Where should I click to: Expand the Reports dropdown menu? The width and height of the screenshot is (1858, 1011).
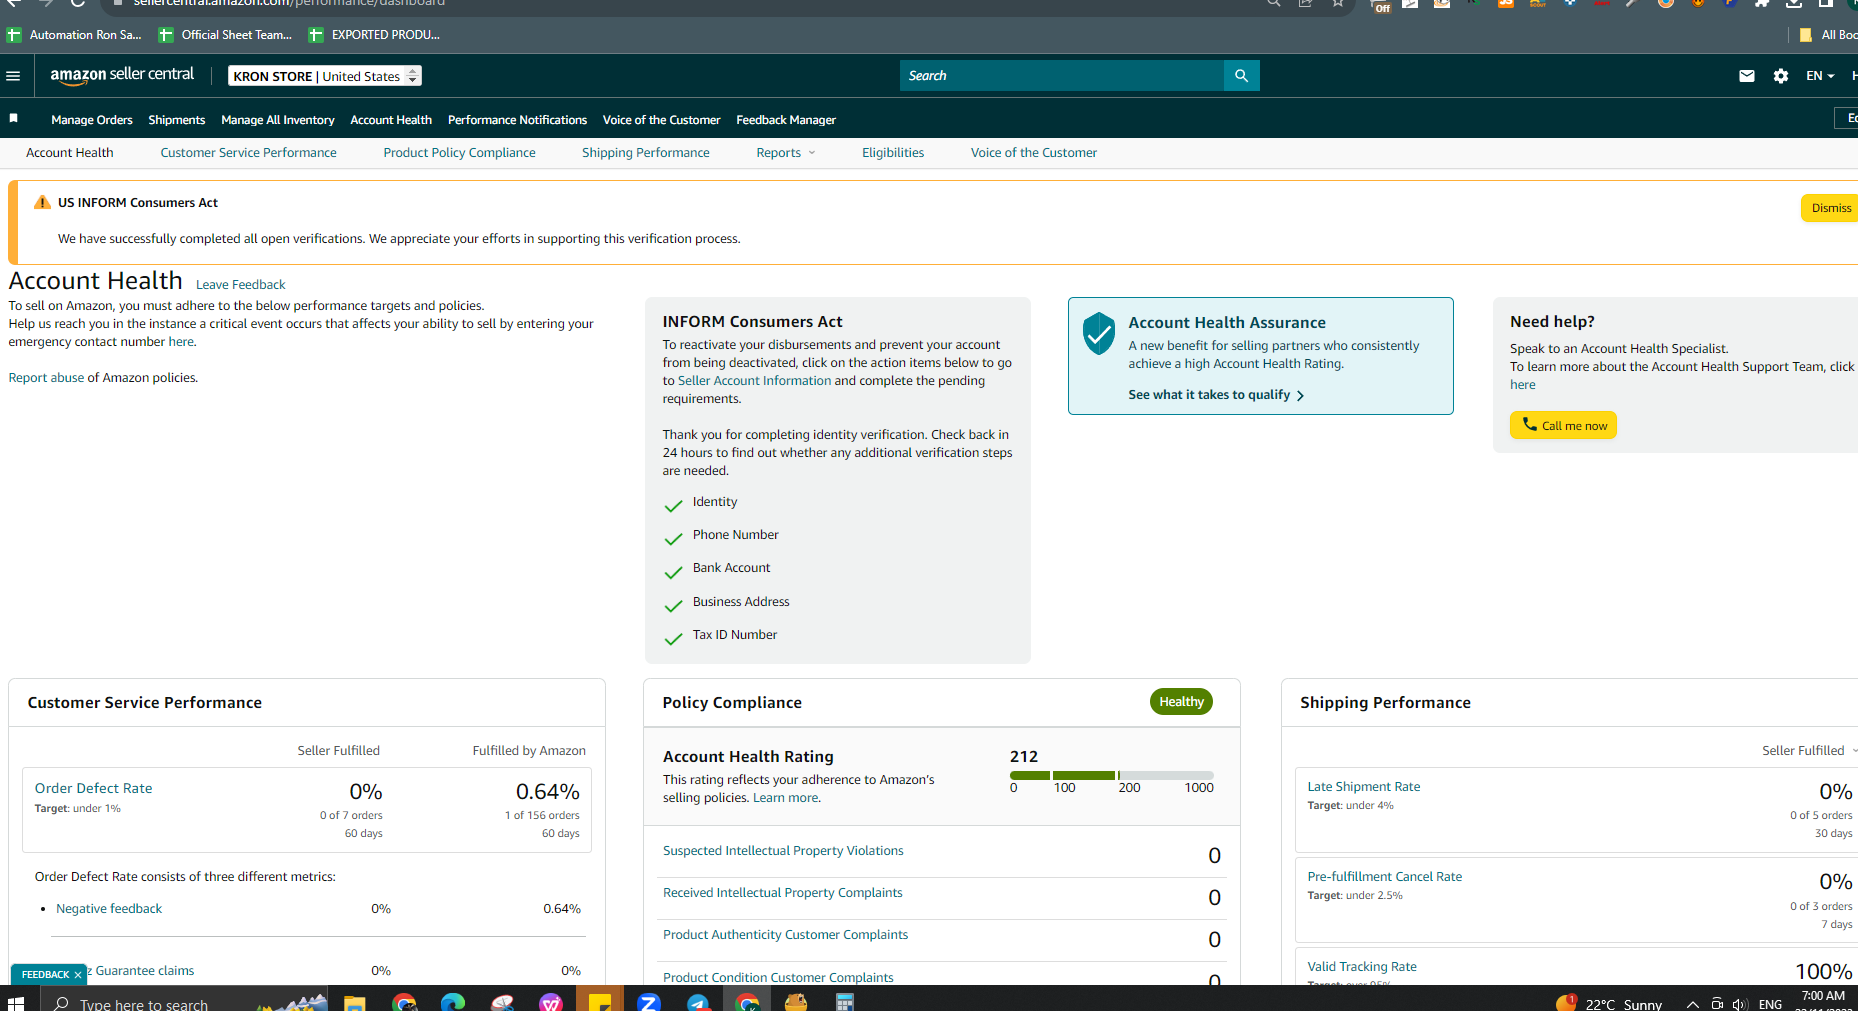pos(786,153)
